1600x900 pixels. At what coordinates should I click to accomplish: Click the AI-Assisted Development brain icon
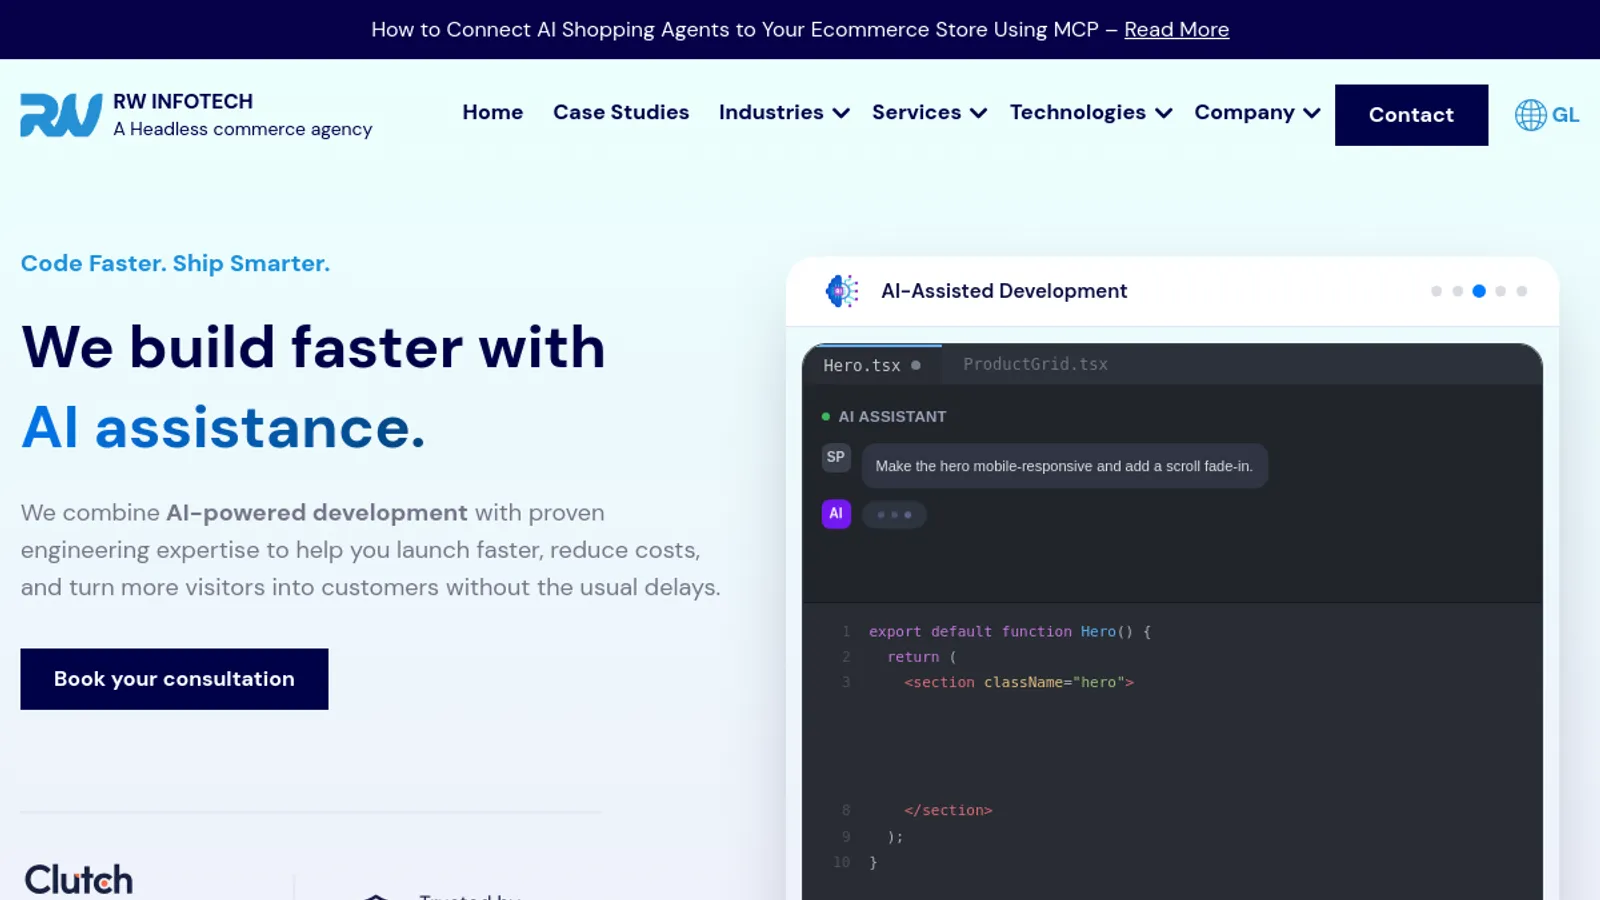tap(842, 291)
